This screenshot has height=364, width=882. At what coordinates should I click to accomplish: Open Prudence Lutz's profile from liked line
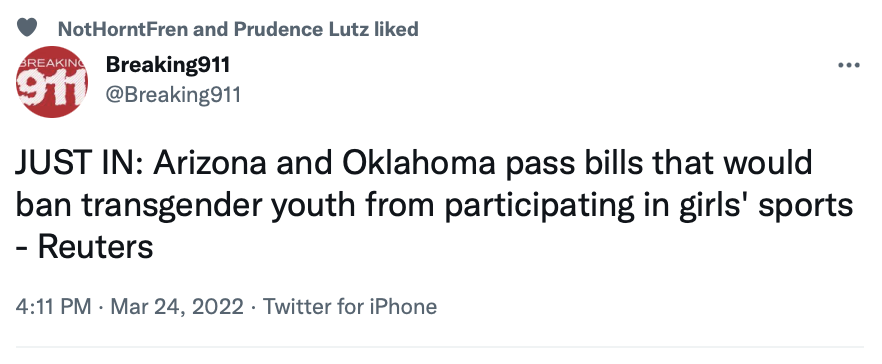(301, 29)
